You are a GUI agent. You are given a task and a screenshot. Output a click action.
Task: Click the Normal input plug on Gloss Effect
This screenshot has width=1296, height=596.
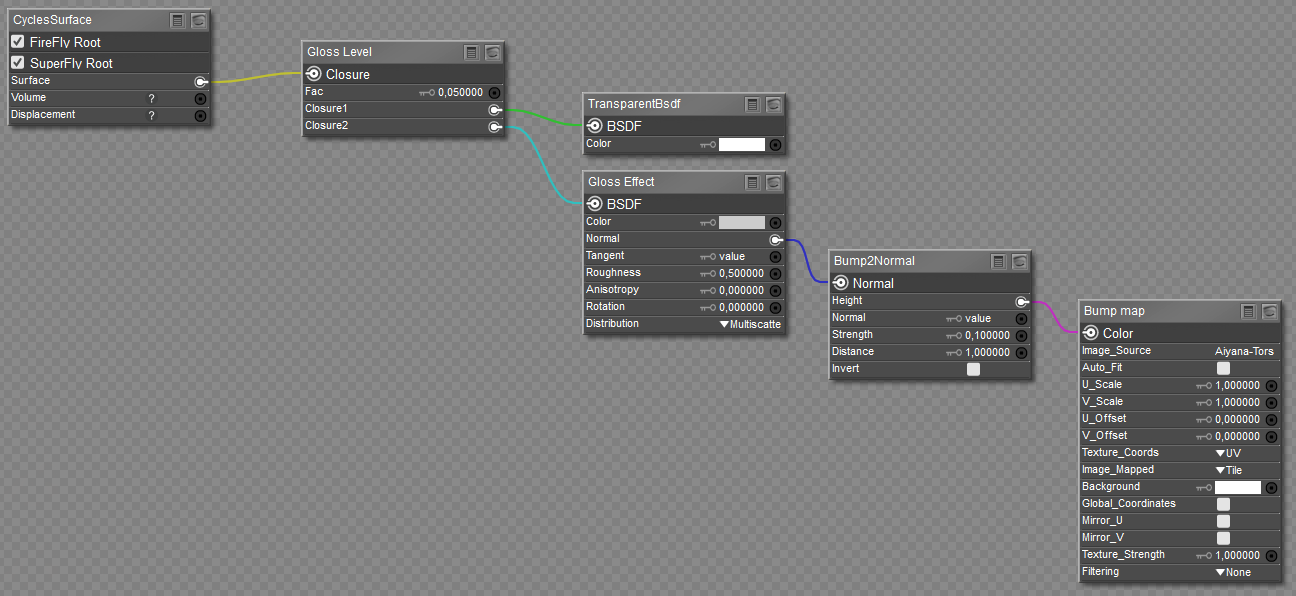[x=776, y=240]
